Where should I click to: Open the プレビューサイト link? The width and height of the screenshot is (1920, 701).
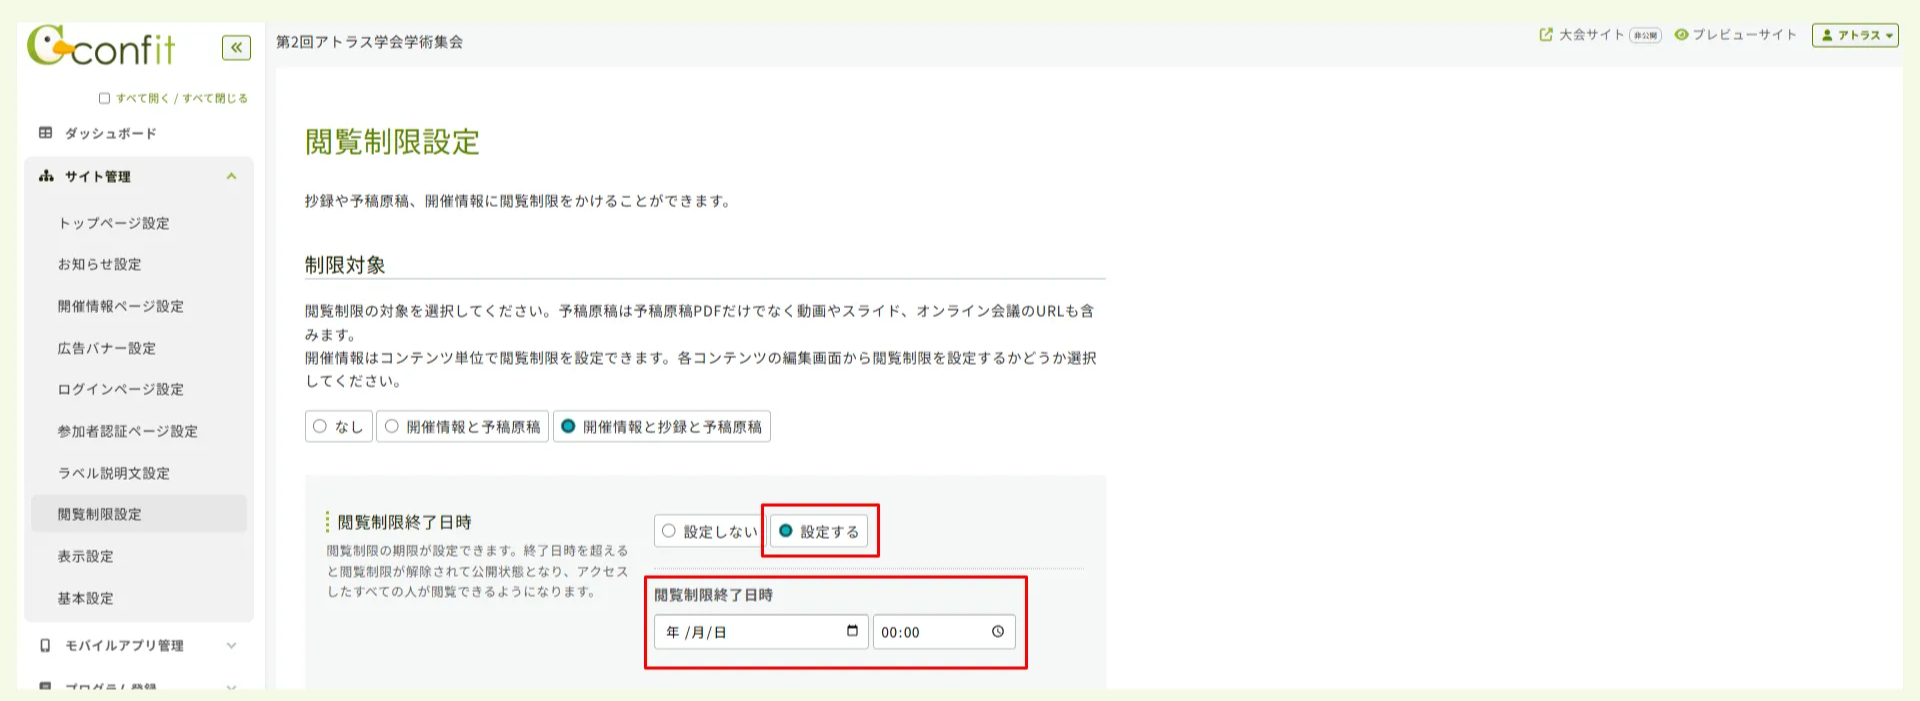1744,35
